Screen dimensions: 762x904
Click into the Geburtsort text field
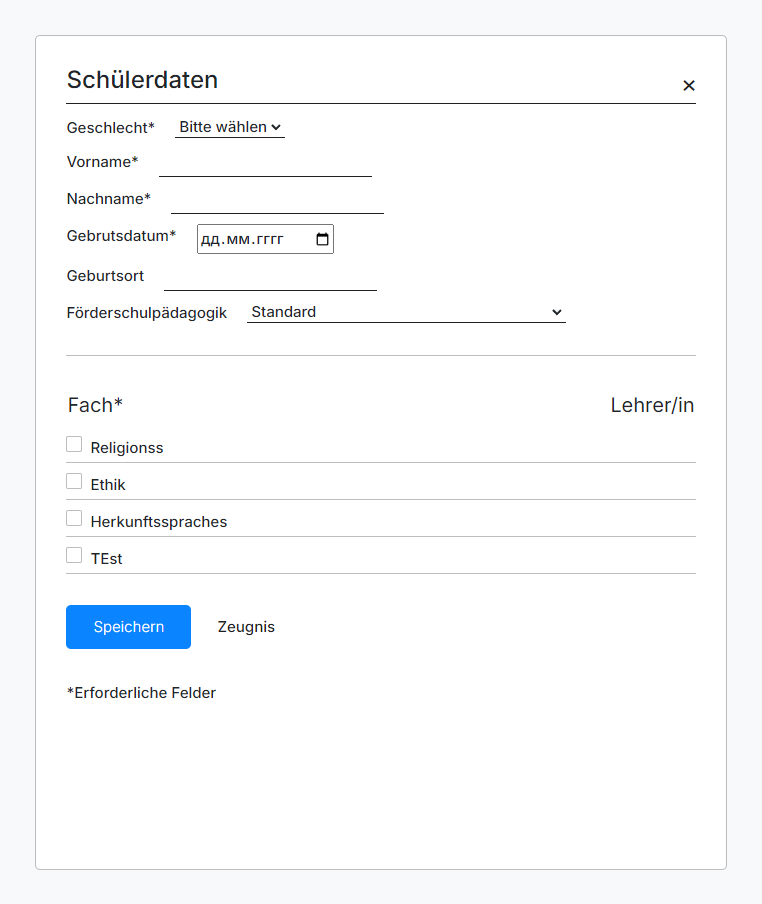pyautogui.click(x=270, y=277)
